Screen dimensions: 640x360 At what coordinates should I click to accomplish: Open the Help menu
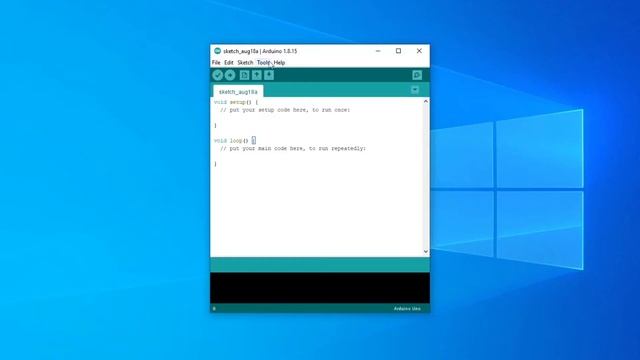pyautogui.click(x=279, y=62)
